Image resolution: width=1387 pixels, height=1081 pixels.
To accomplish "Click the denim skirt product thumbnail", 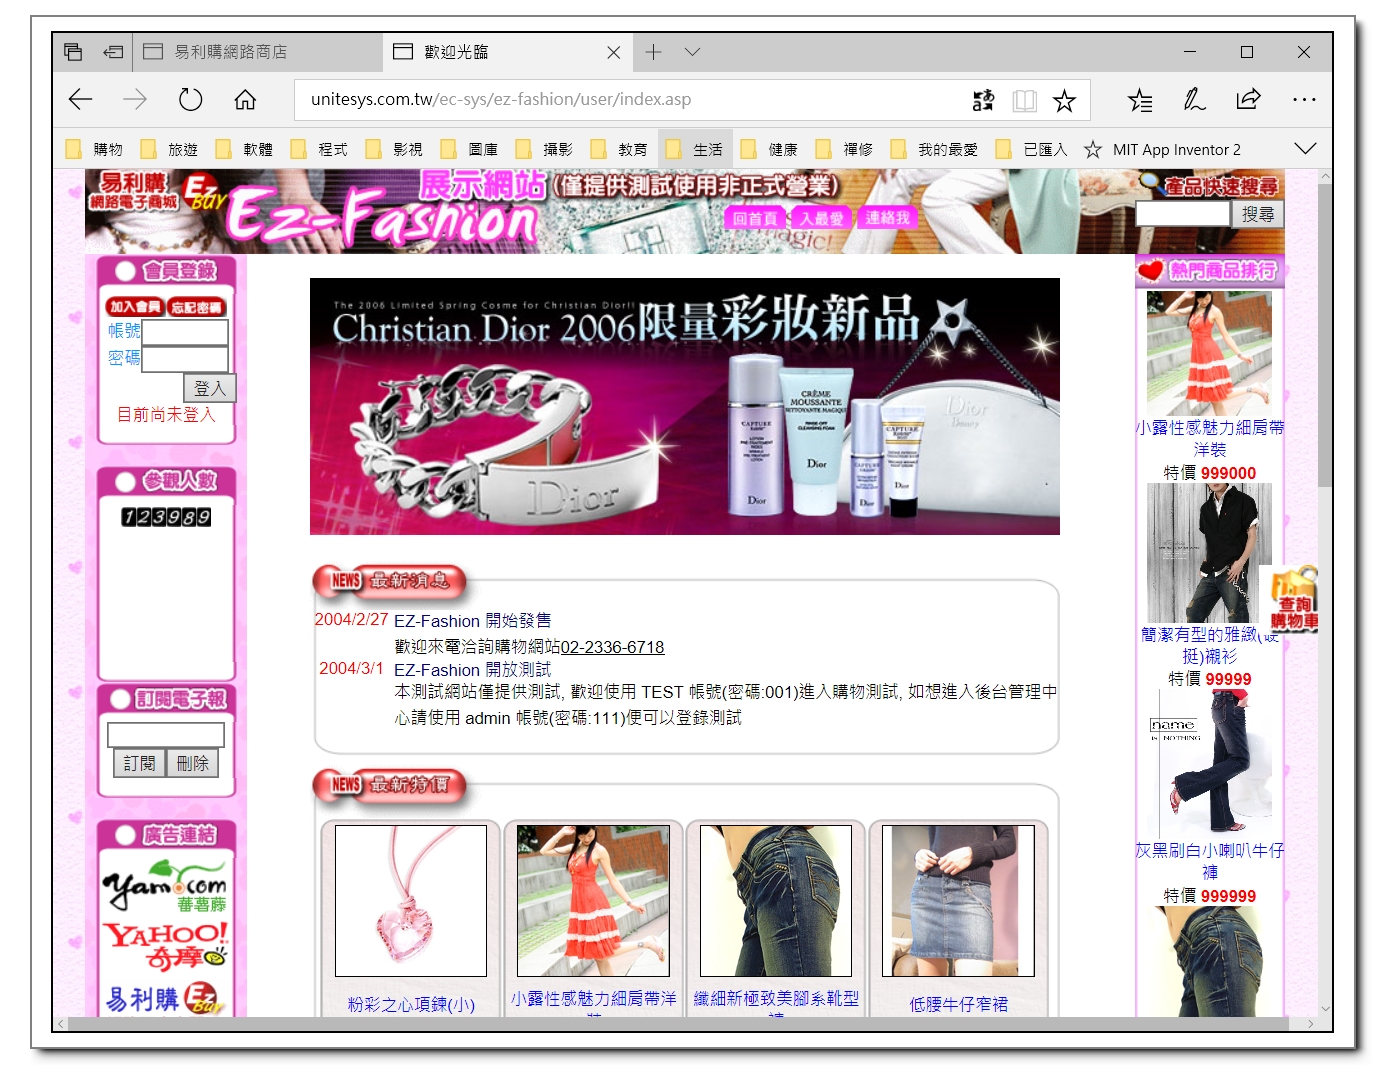I will click(x=958, y=901).
